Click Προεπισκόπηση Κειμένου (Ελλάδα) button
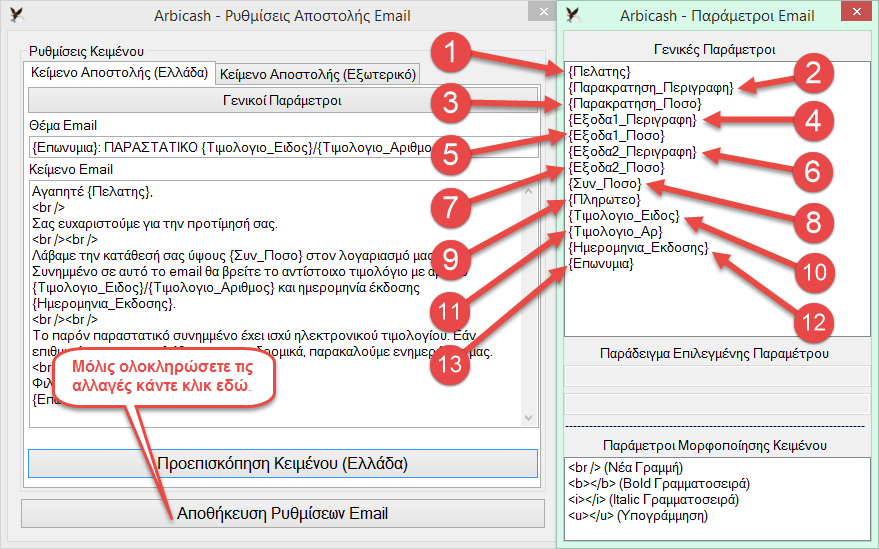879x549 pixels. 283,464
